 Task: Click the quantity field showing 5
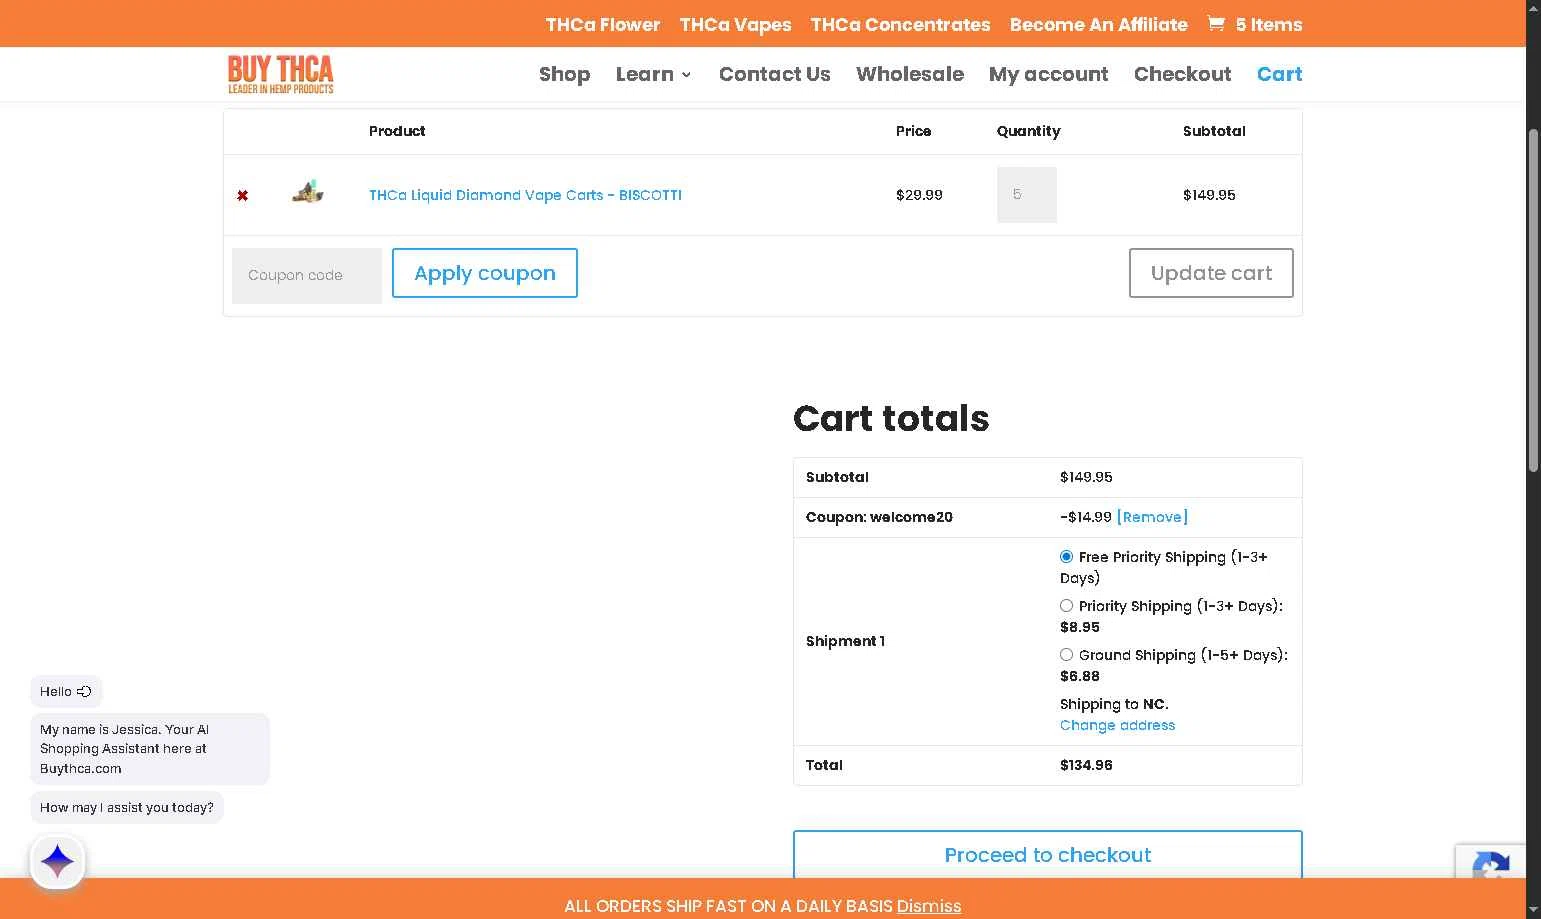coord(1027,195)
